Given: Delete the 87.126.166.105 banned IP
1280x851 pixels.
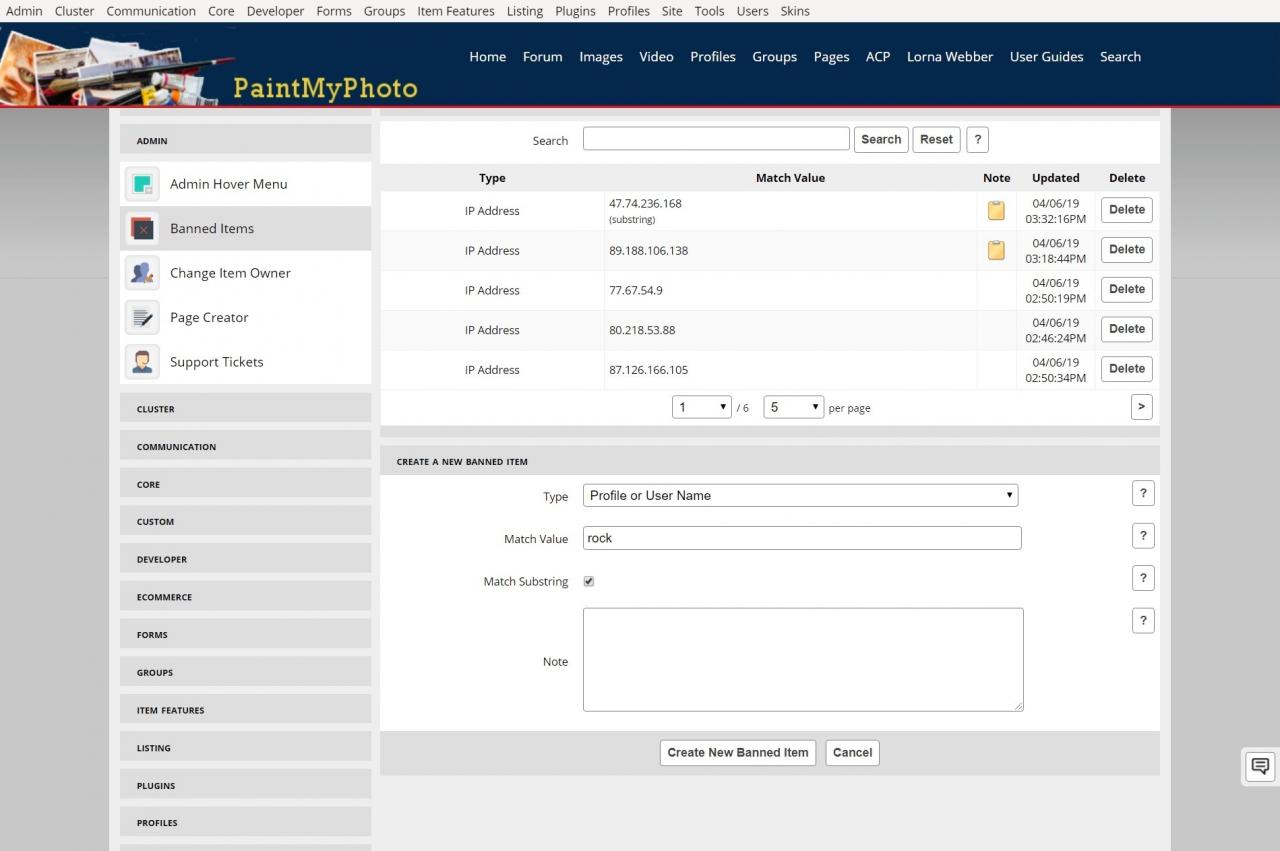Looking at the screenshot, I should (1127, 369).
